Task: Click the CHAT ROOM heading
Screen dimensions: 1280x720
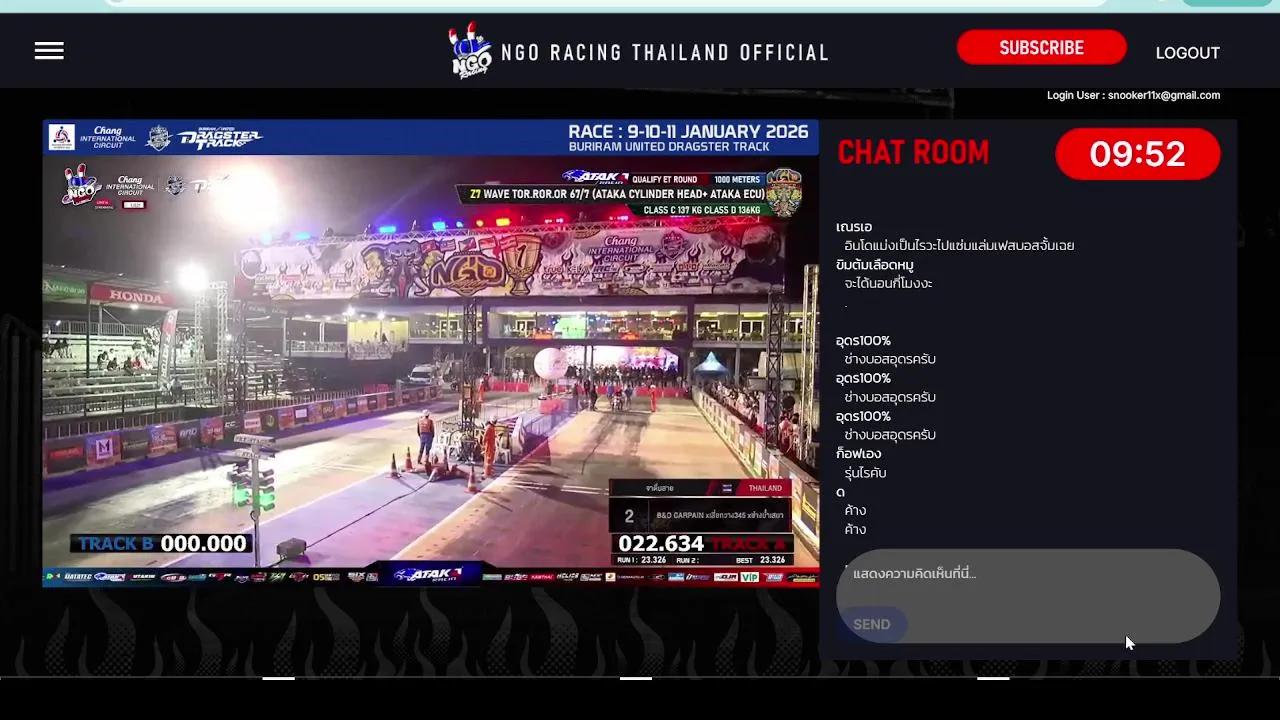Action: click(913, 153)
